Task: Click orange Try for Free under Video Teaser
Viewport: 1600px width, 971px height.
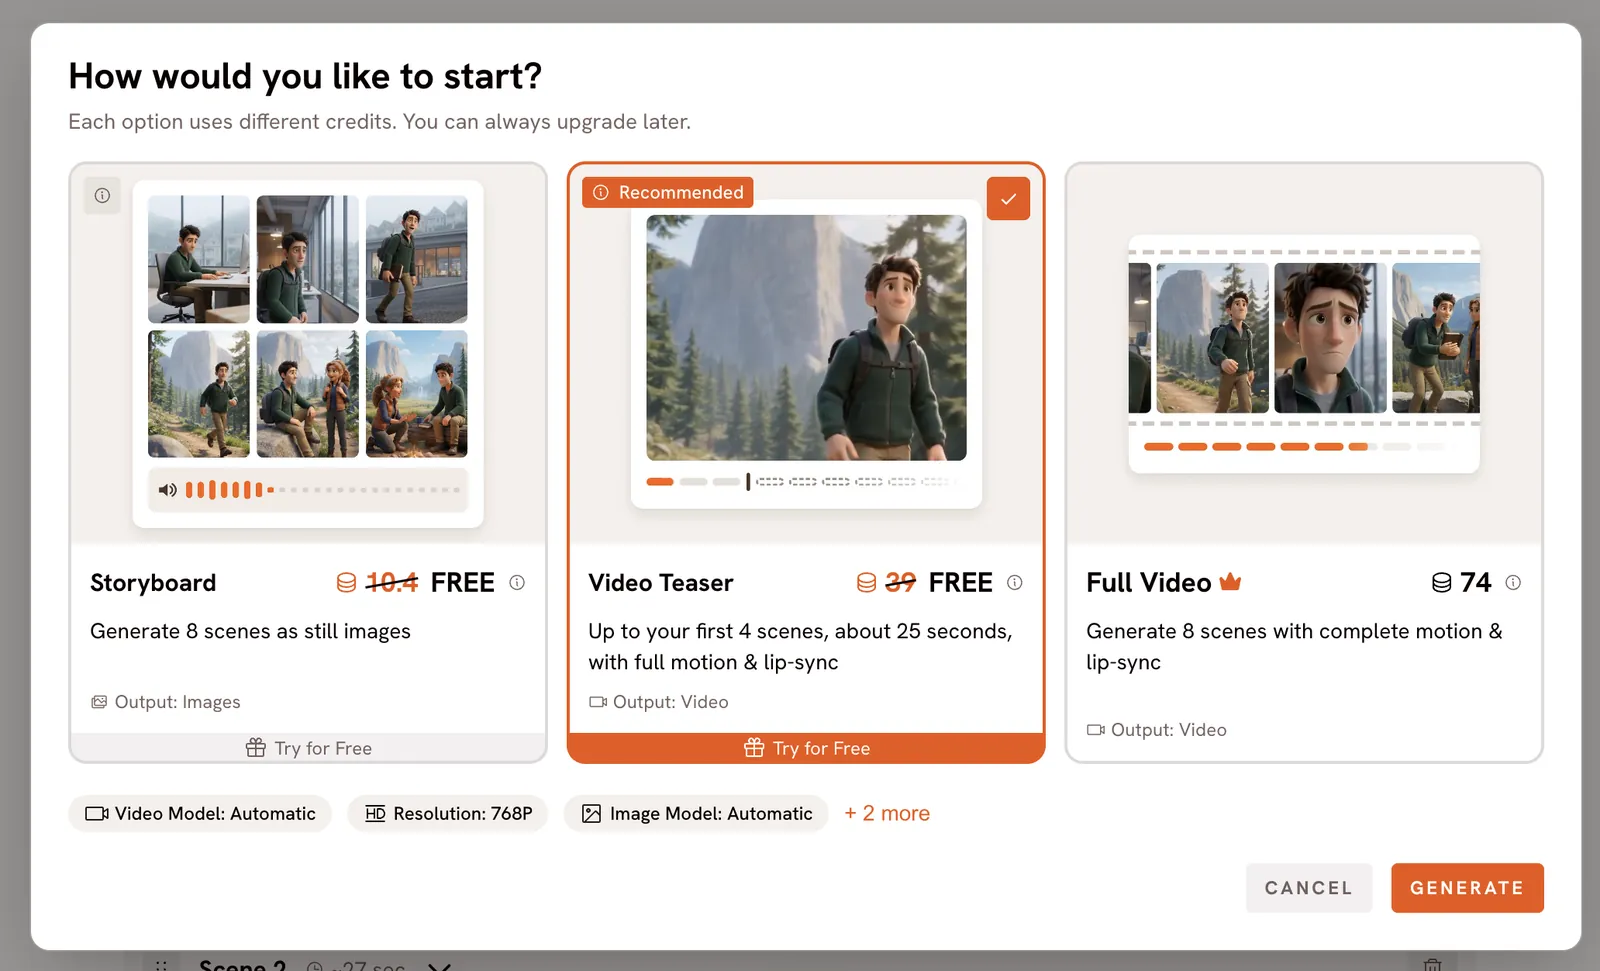Action: (x=806, y=748)
